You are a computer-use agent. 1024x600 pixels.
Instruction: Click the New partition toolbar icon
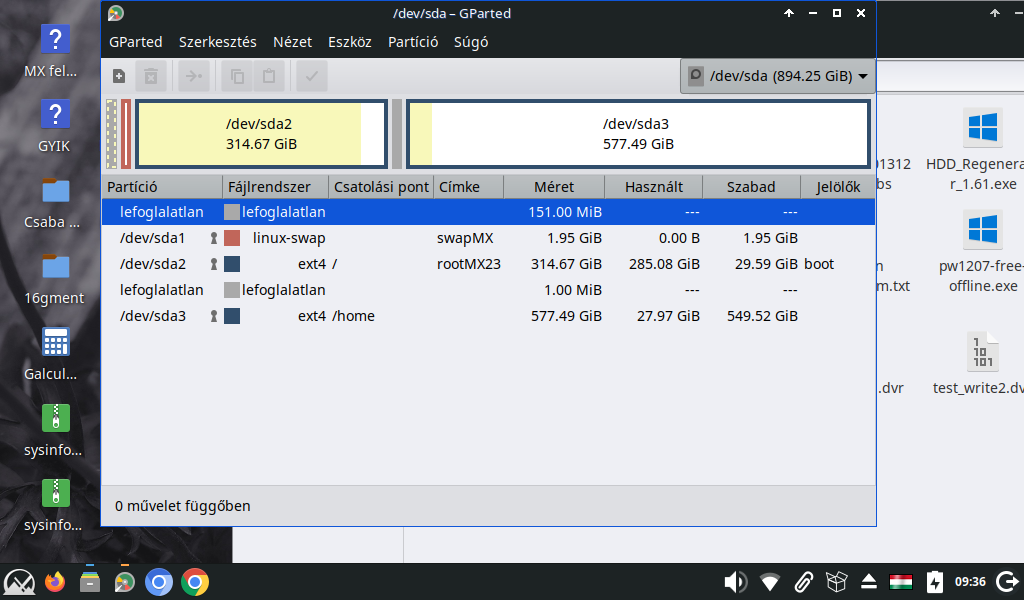click(x=119, y=76)
